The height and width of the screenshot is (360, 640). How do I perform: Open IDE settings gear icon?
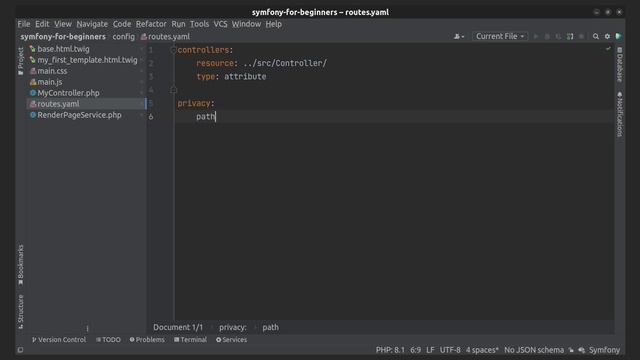[607, 36]
